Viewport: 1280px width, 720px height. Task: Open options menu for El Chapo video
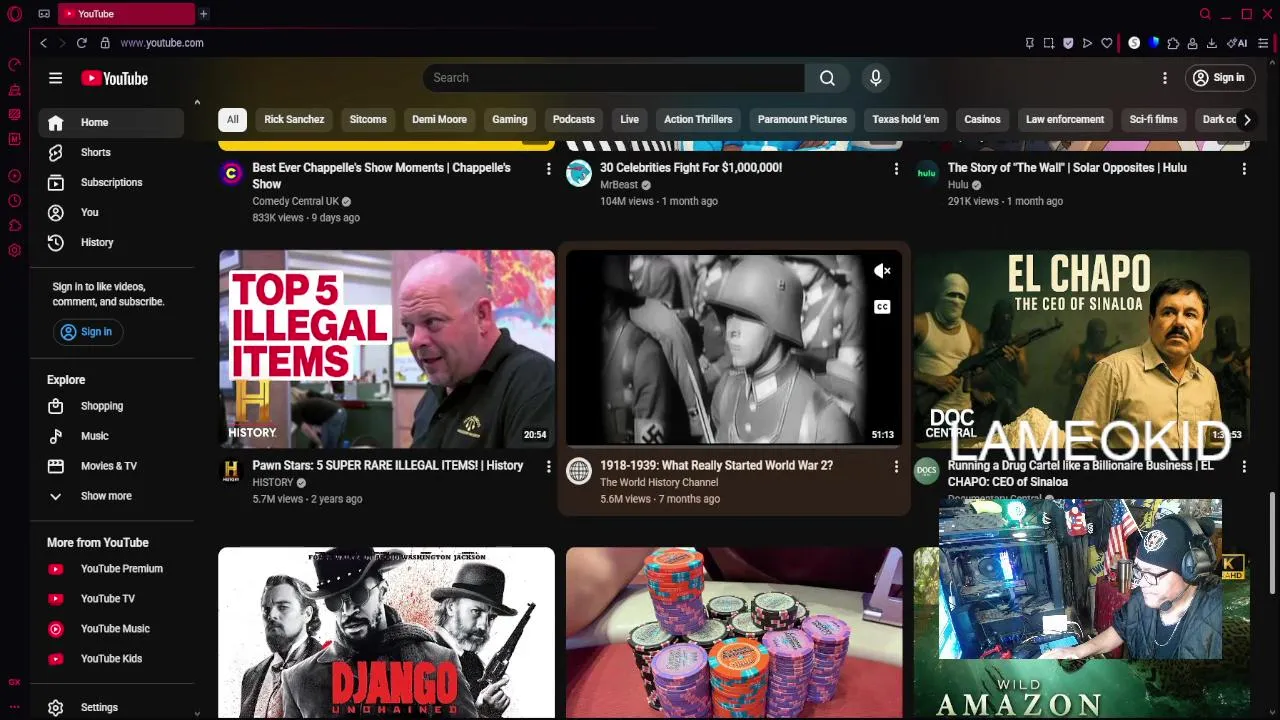1244,467
